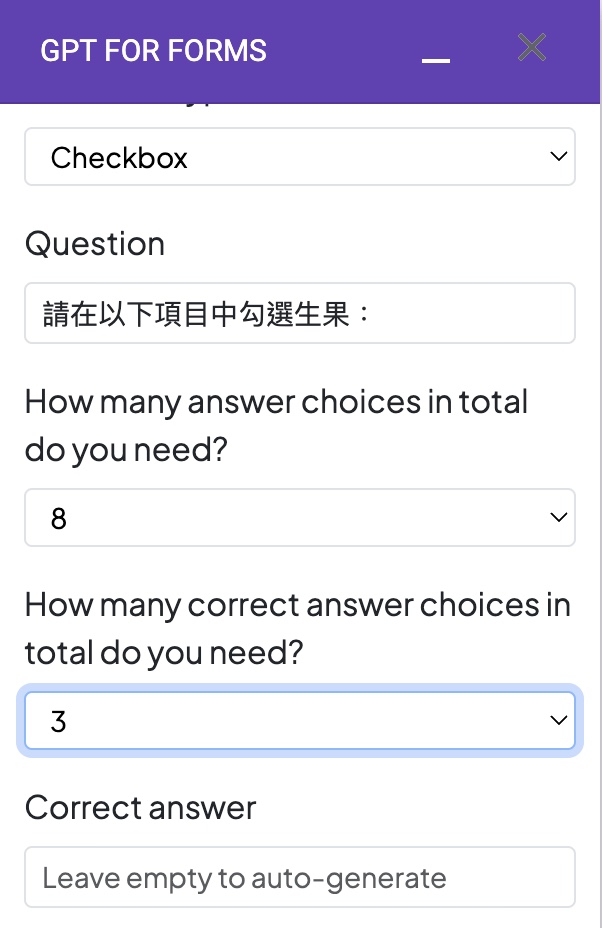
Task: Open the total answer choices dropdown showing 8
Action: (299, 518)
